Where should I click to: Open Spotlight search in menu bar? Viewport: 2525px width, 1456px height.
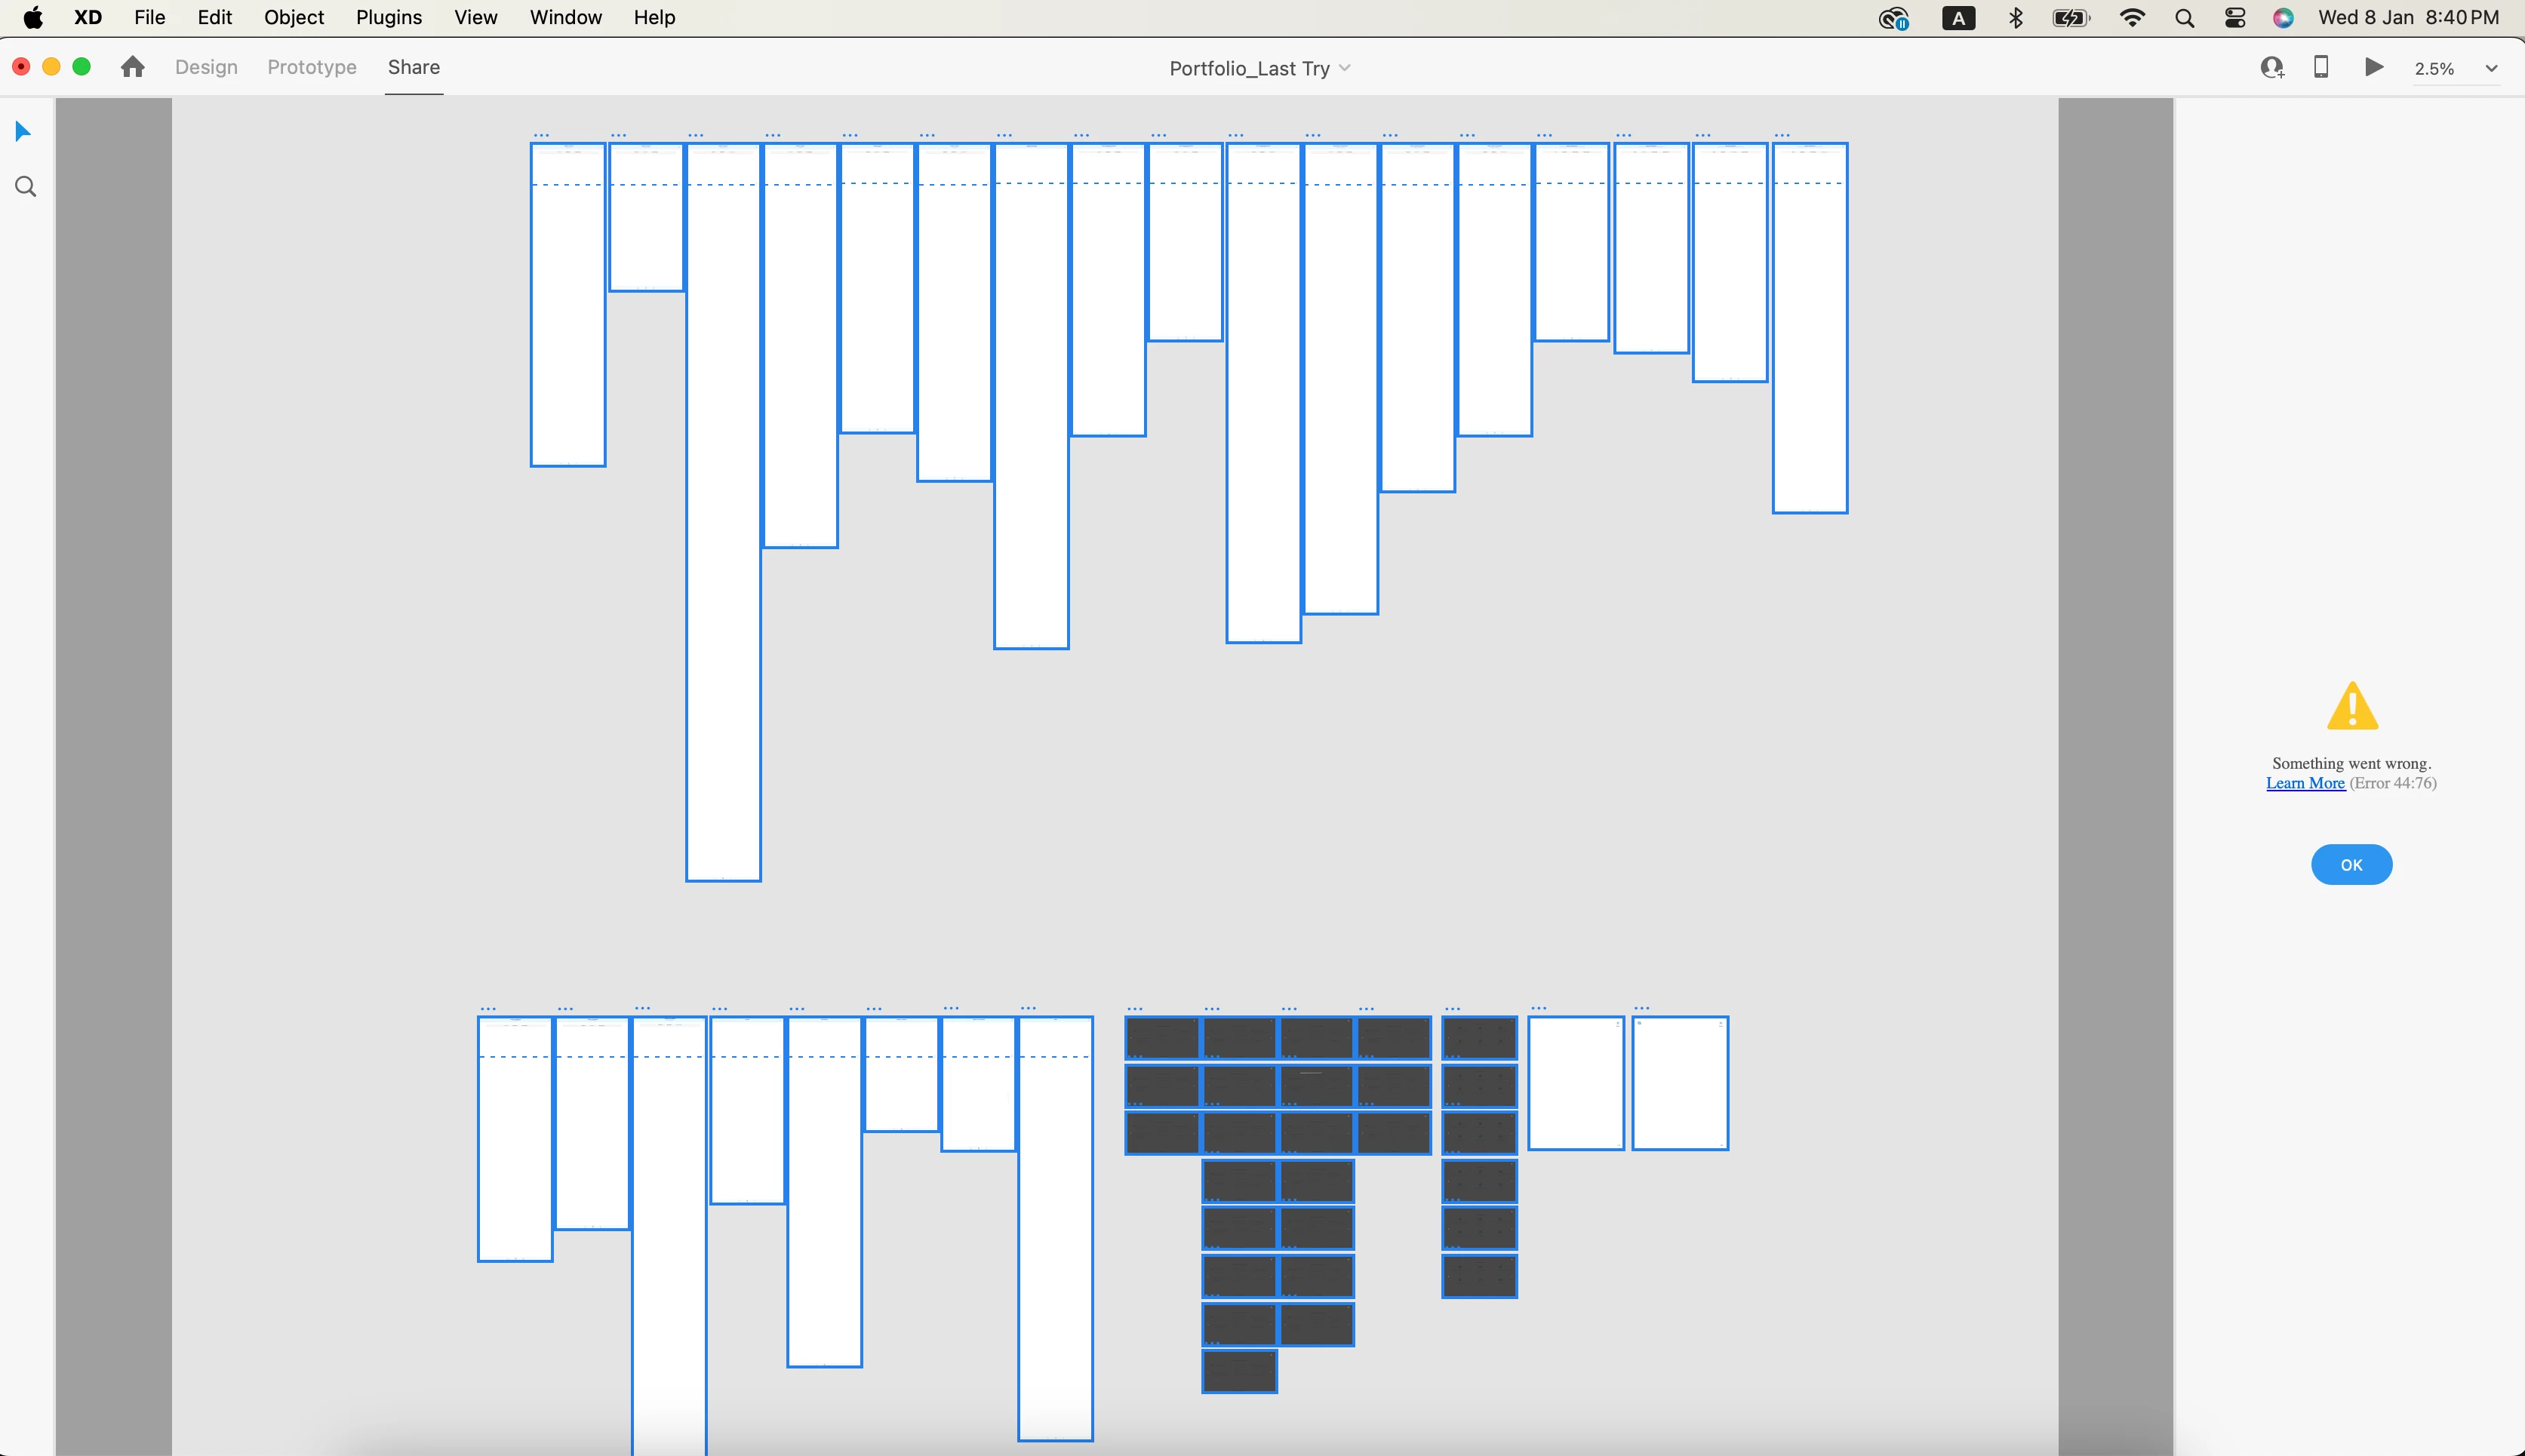click(2184, 18)
